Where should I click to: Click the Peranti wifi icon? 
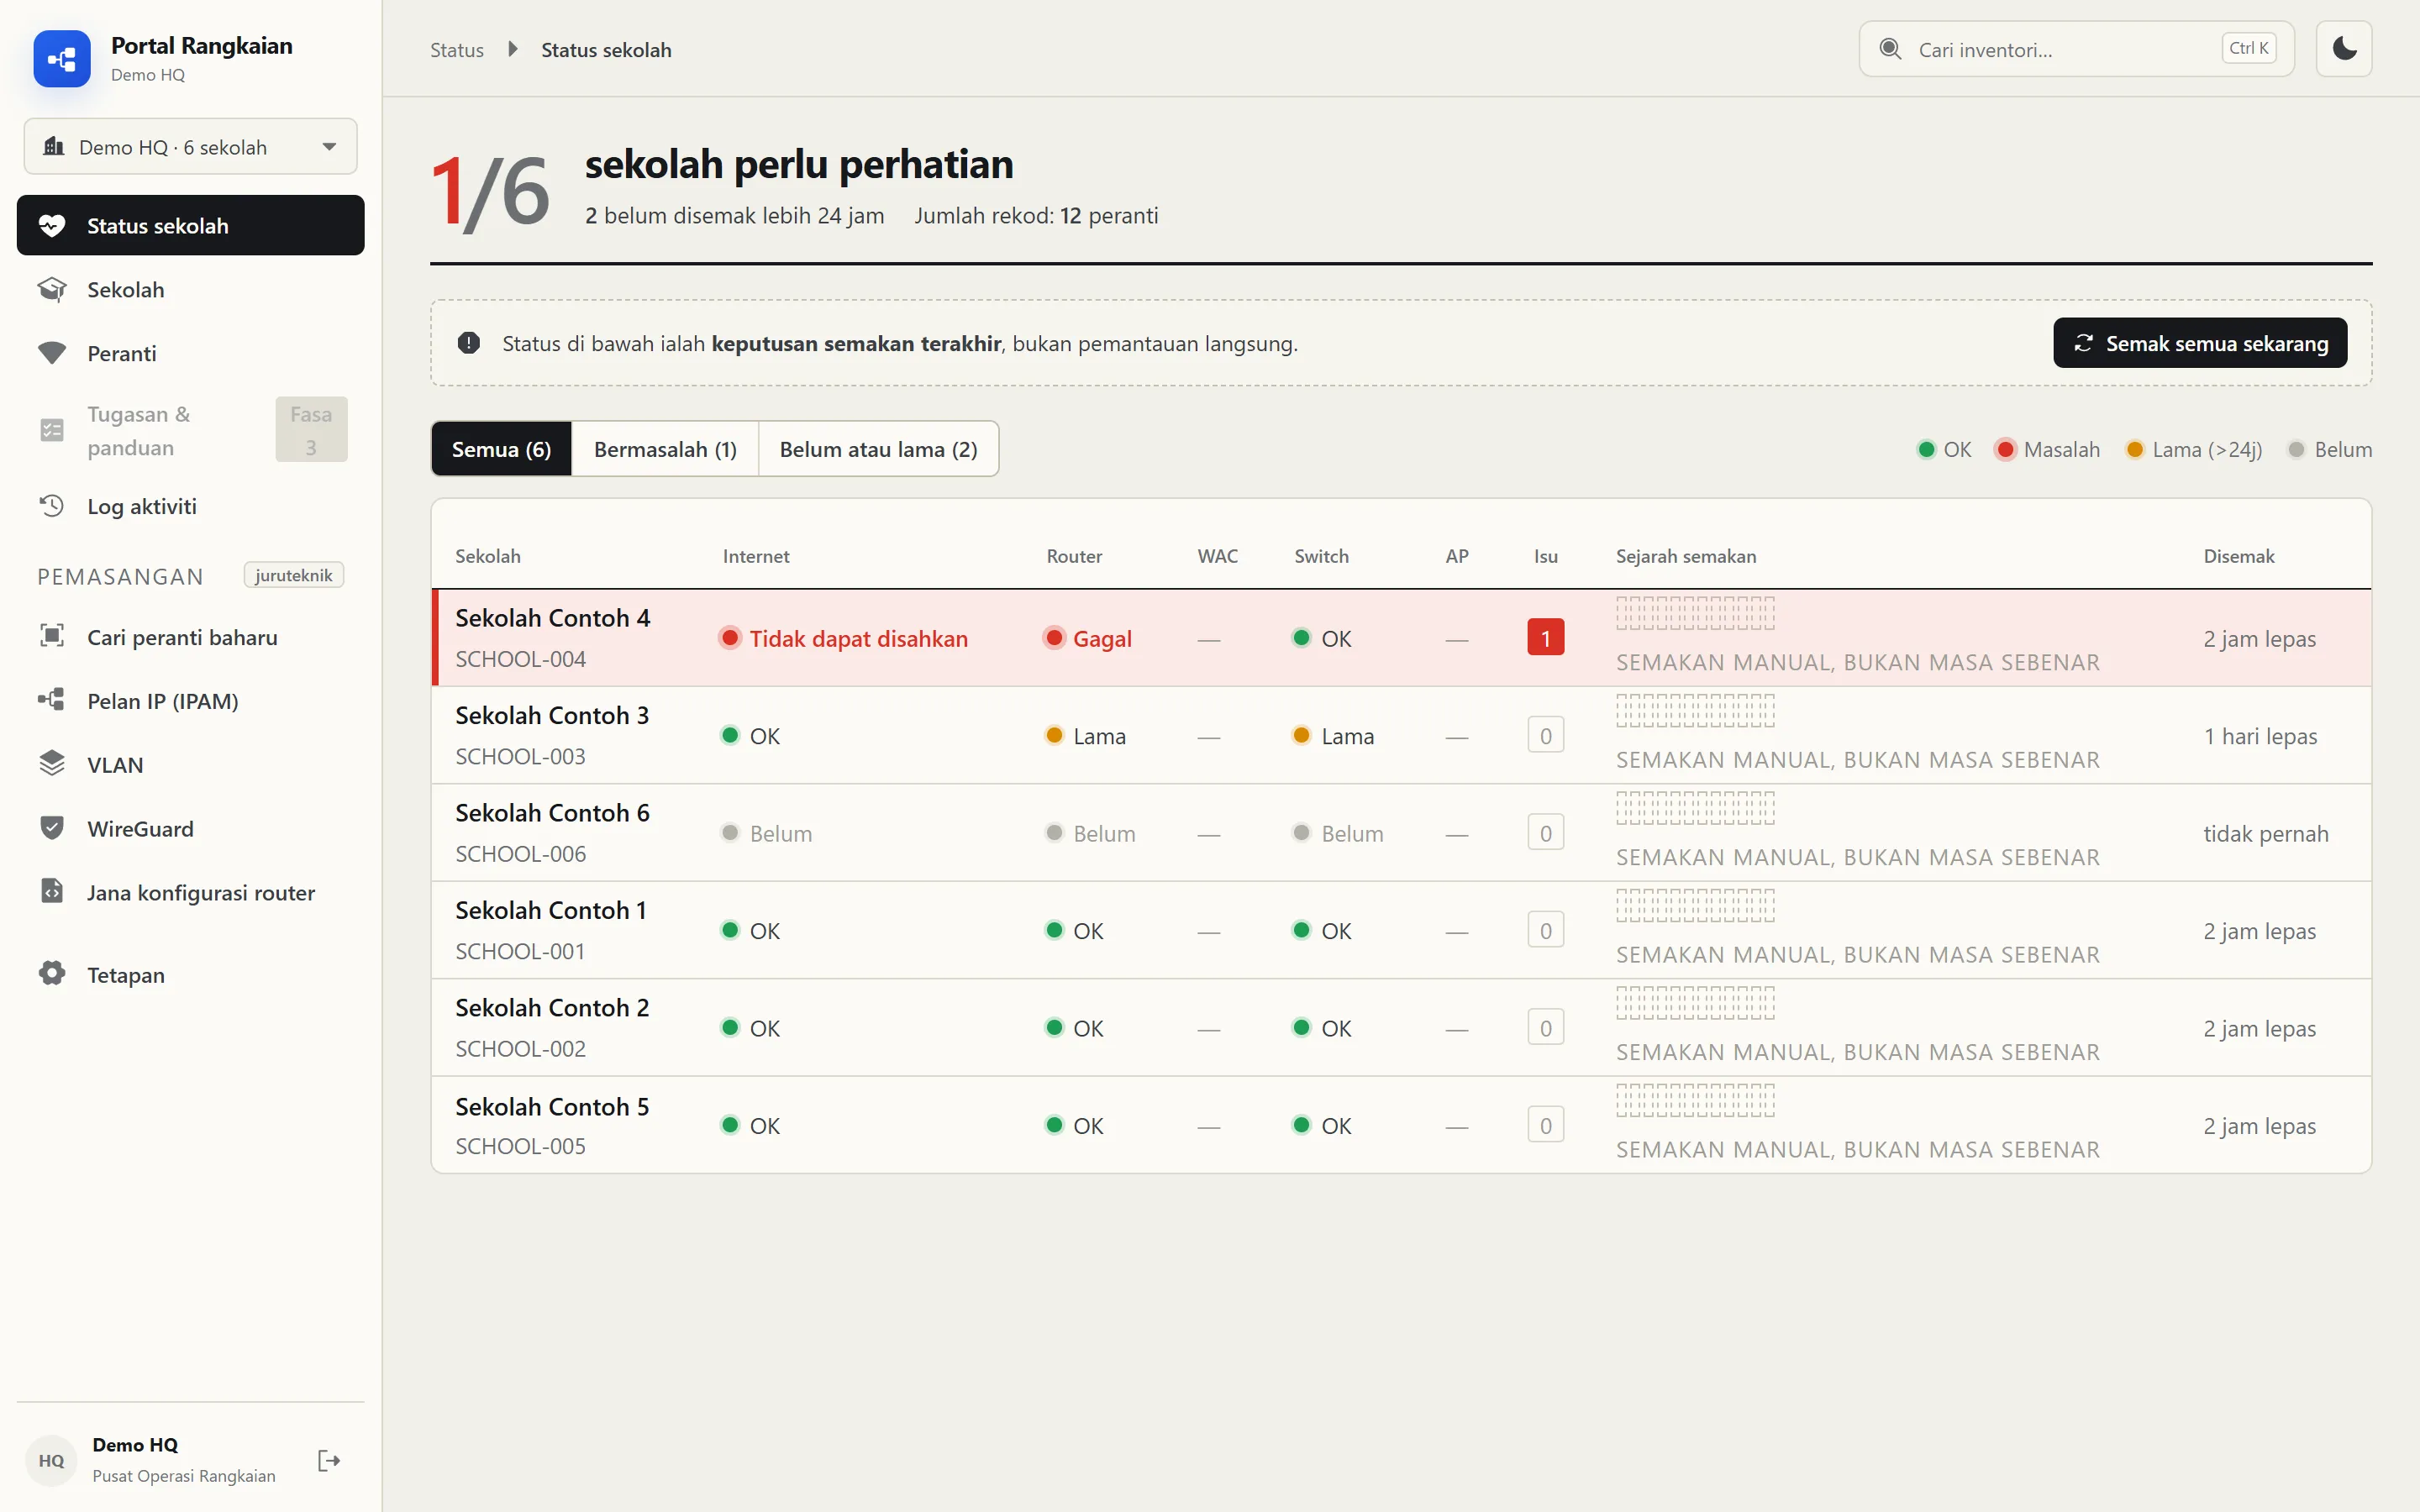pyautogui.click(x=52, y=353)
